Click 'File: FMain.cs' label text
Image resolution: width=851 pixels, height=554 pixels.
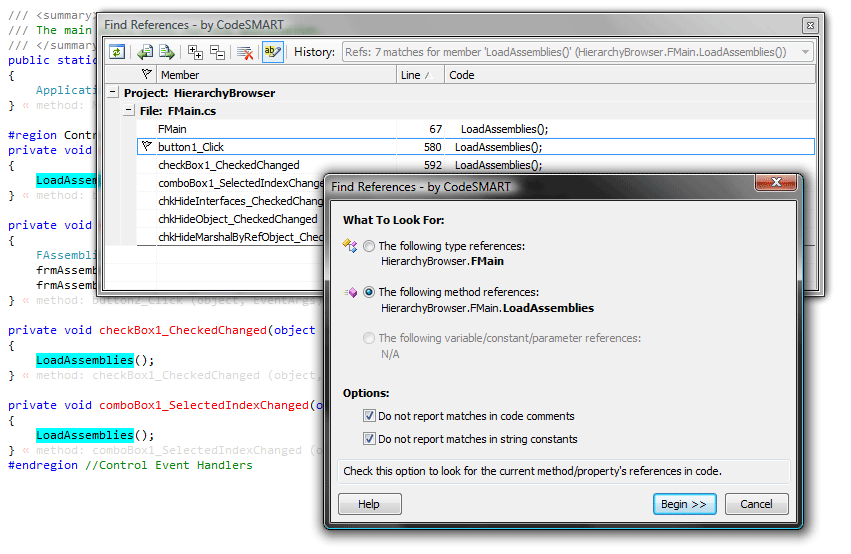(177, 111)
